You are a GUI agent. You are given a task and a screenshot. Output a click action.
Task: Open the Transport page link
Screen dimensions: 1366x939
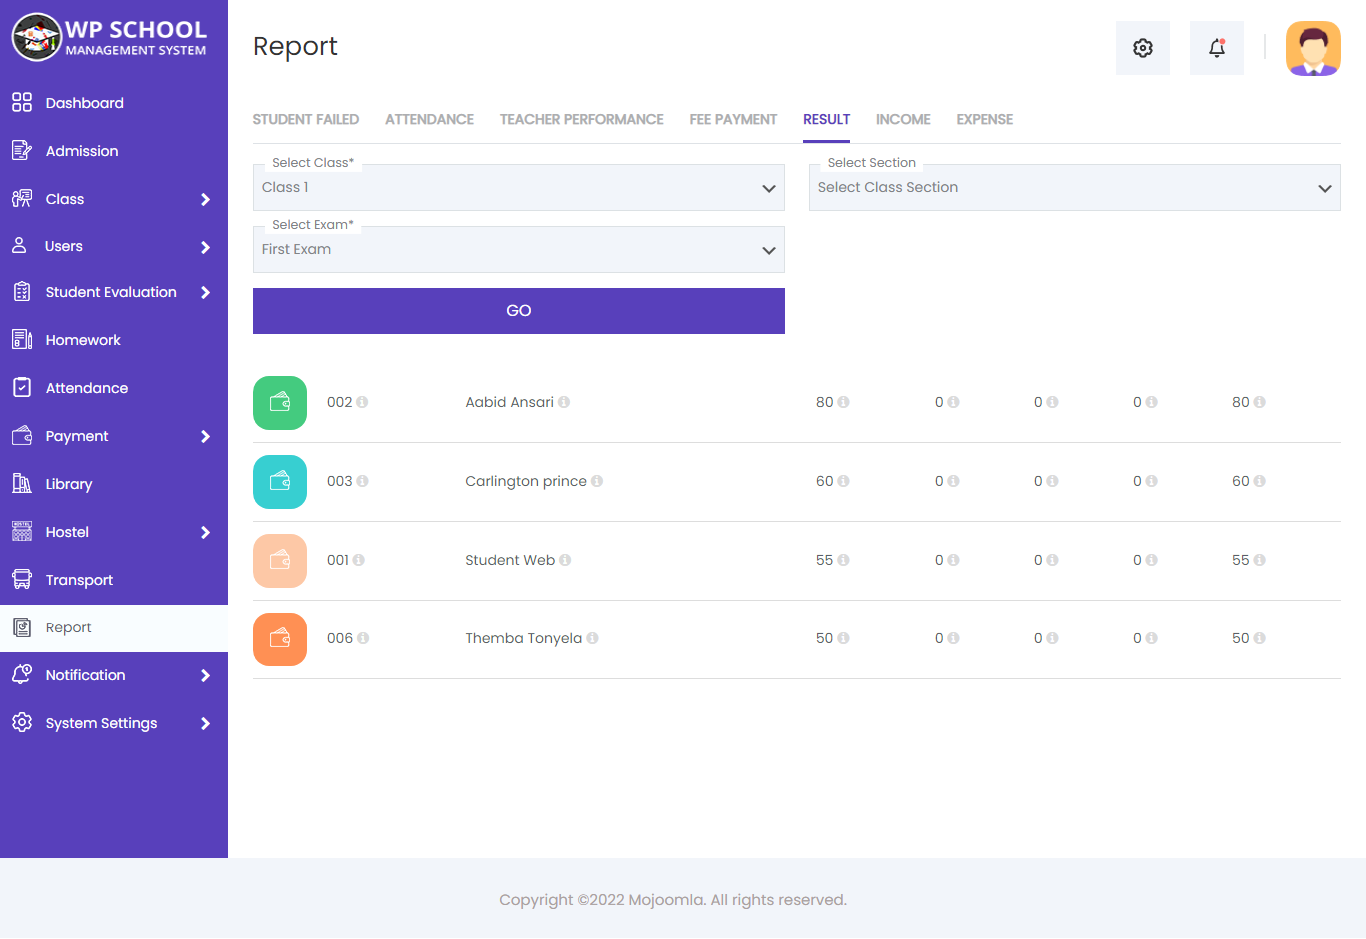tap(79, 580)
